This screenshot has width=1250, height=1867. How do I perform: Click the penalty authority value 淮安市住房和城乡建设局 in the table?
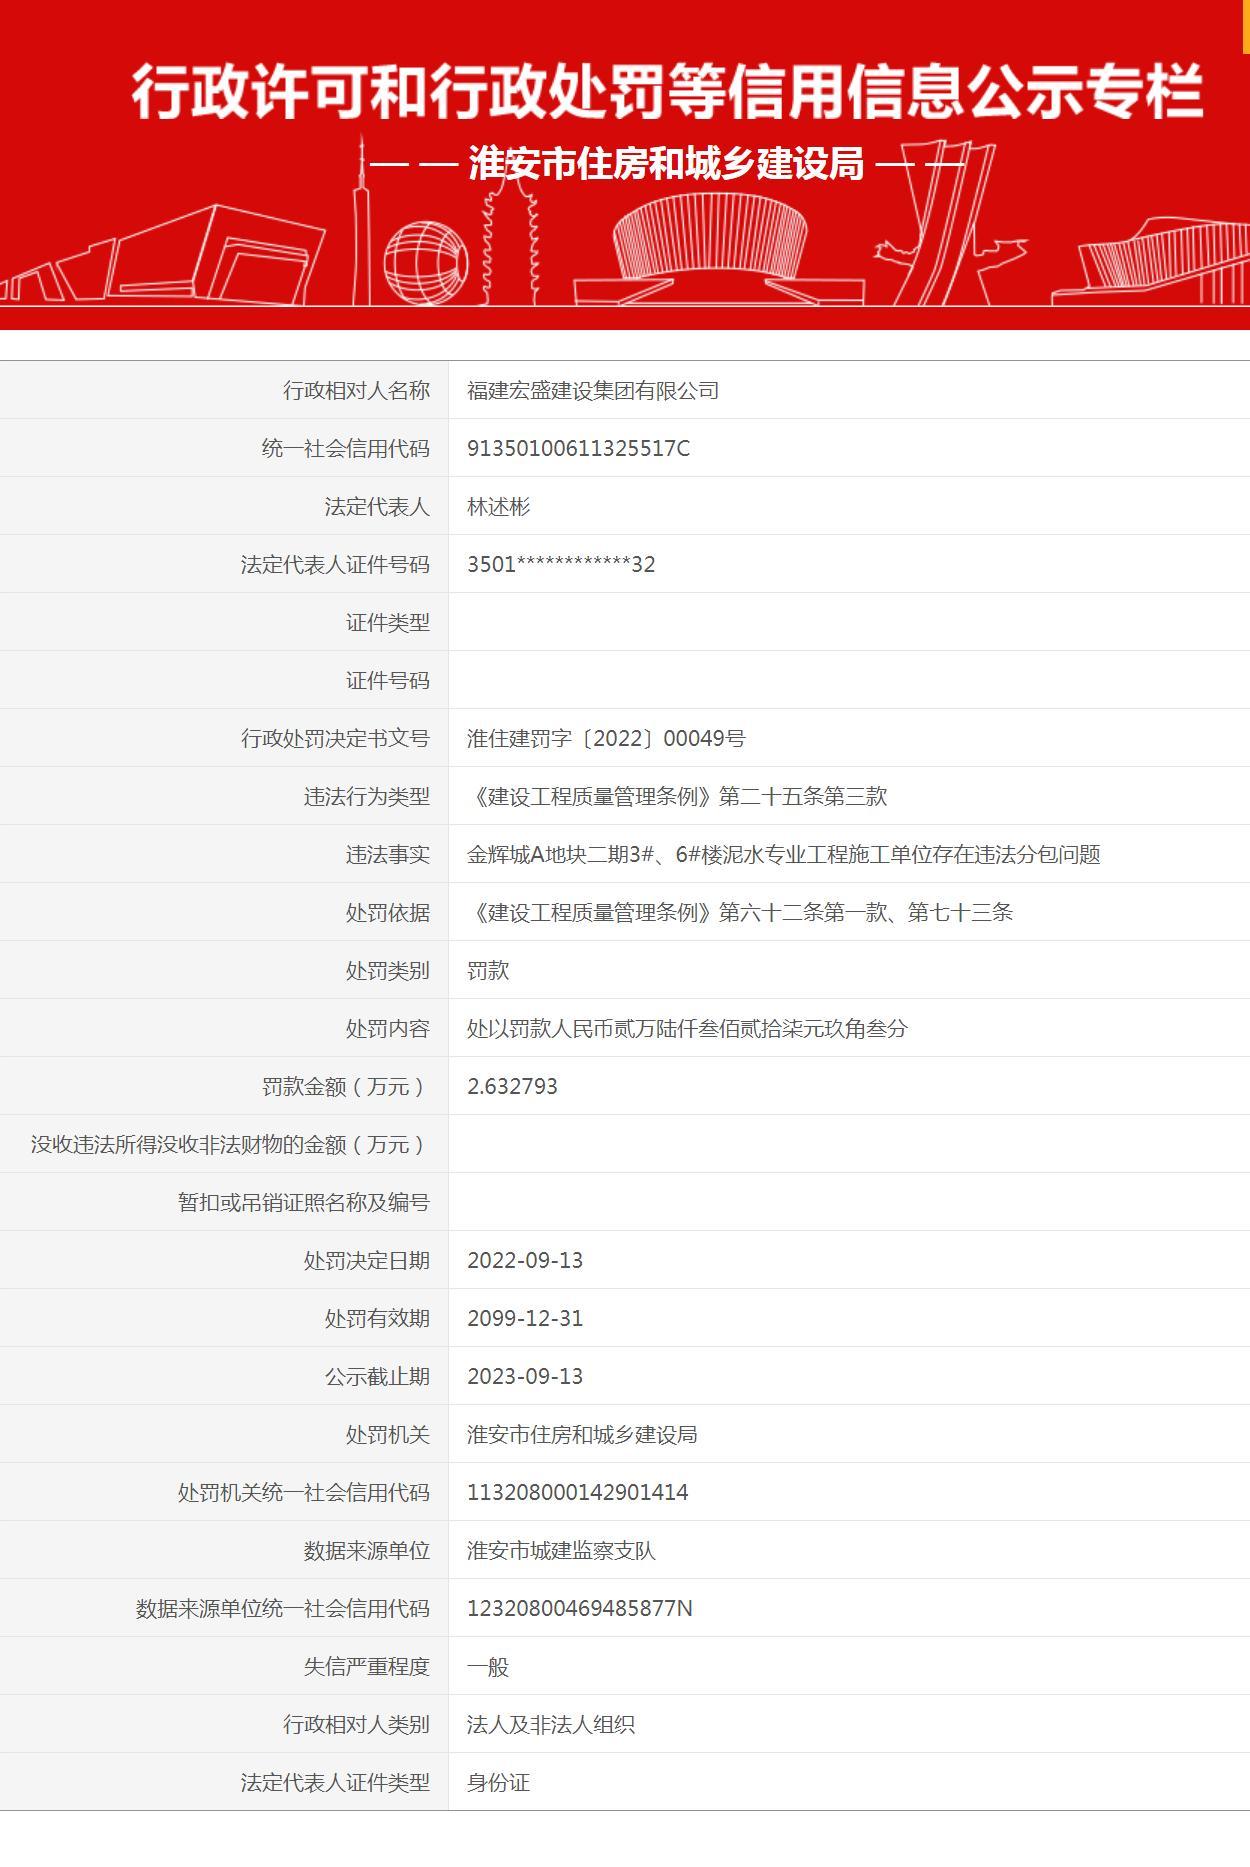click(x=582, y=1434)
